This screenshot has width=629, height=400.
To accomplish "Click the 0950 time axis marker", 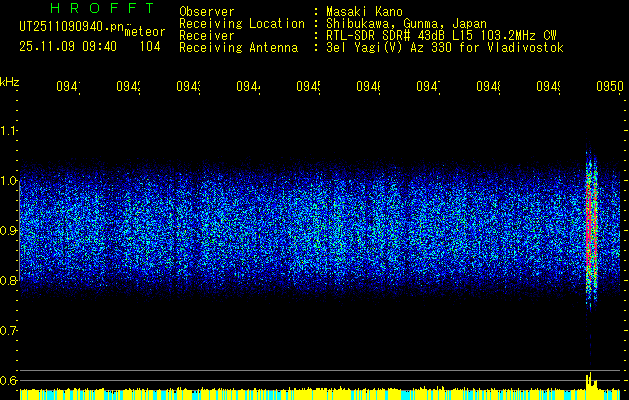I will (x=610, y=87).
